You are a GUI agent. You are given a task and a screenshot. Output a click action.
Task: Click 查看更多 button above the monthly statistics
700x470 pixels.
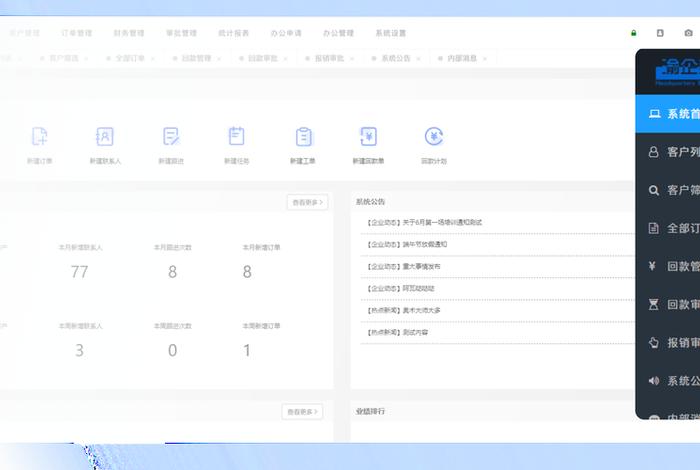pos(308,202)
